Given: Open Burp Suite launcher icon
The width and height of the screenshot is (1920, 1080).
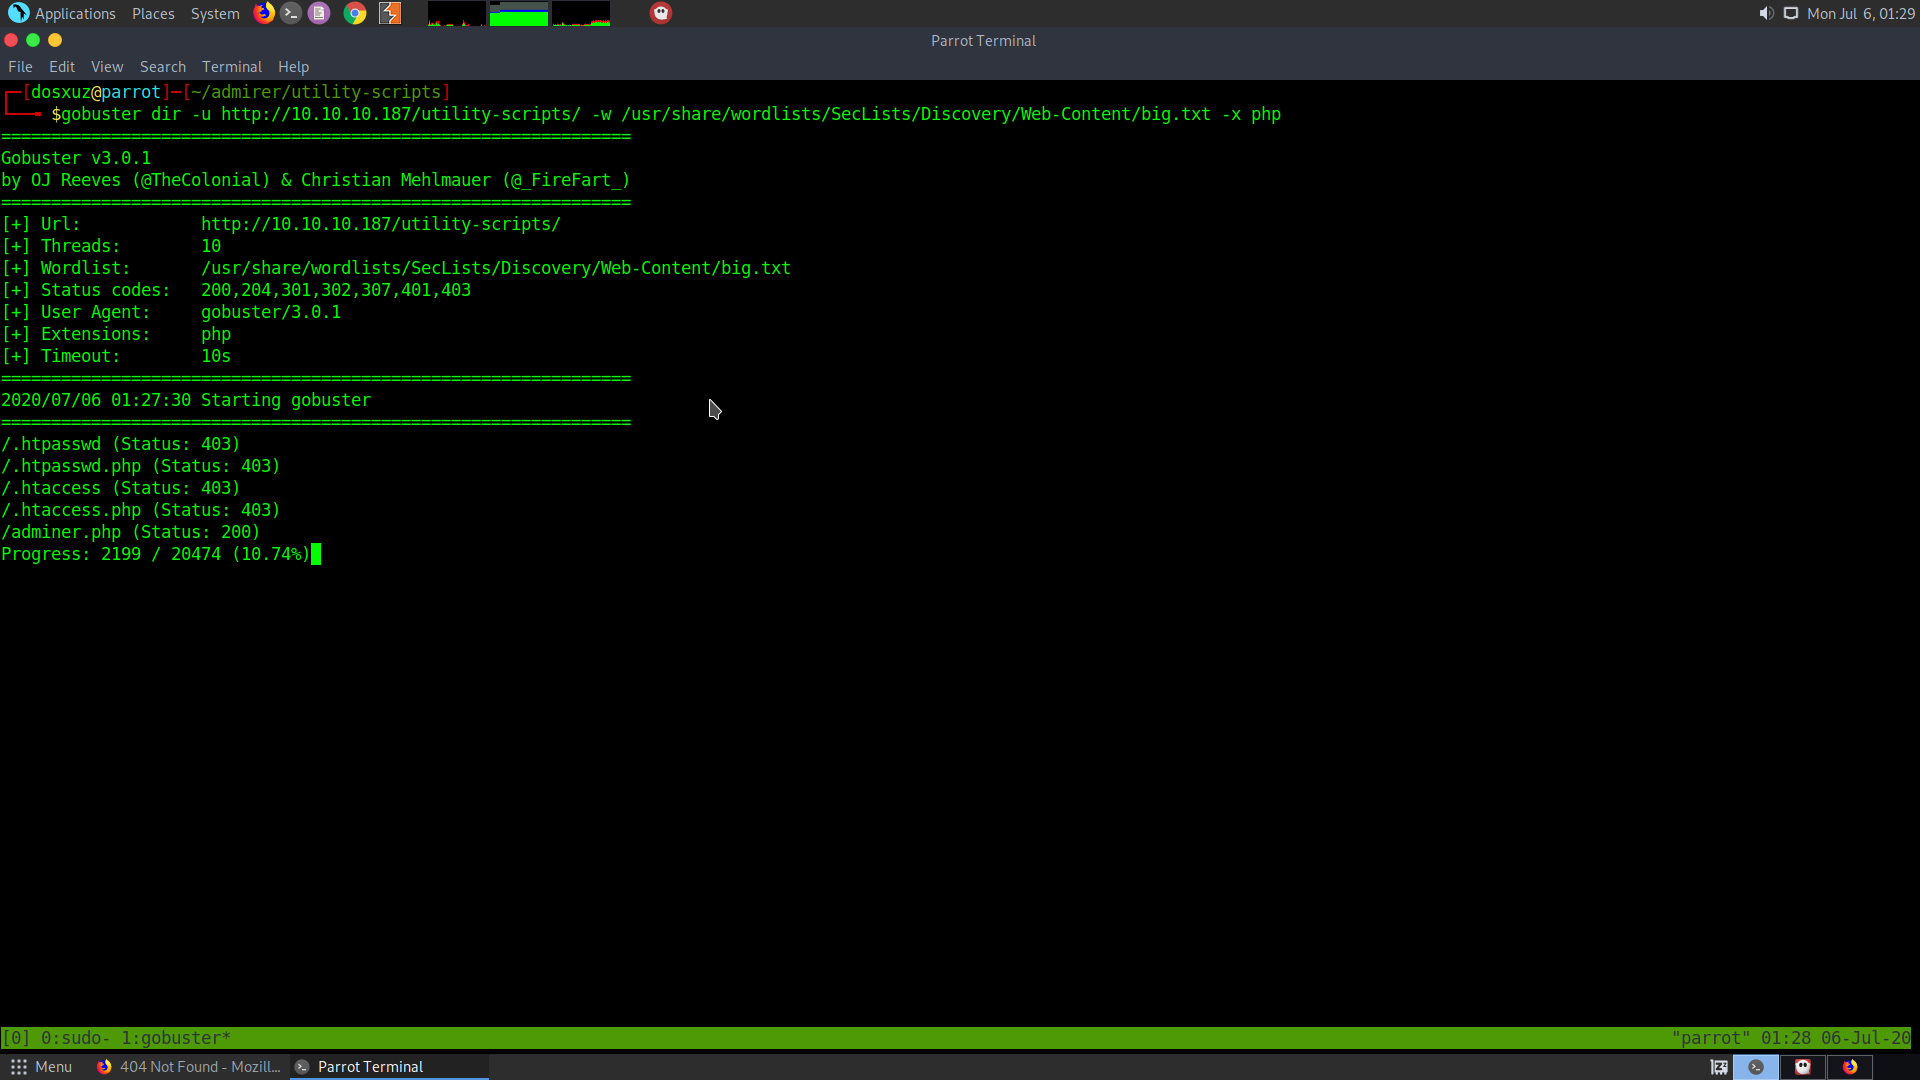Looking at the screenshot, I should pyautogui.click(x=390, y=13).
